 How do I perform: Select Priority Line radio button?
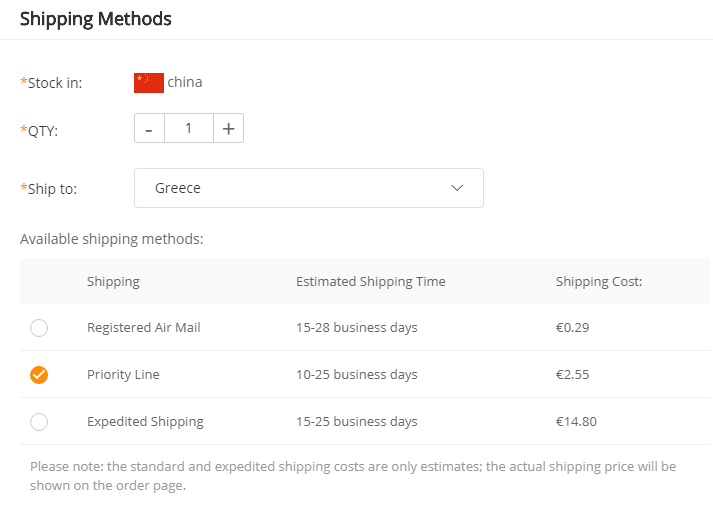tap(39, 375)
